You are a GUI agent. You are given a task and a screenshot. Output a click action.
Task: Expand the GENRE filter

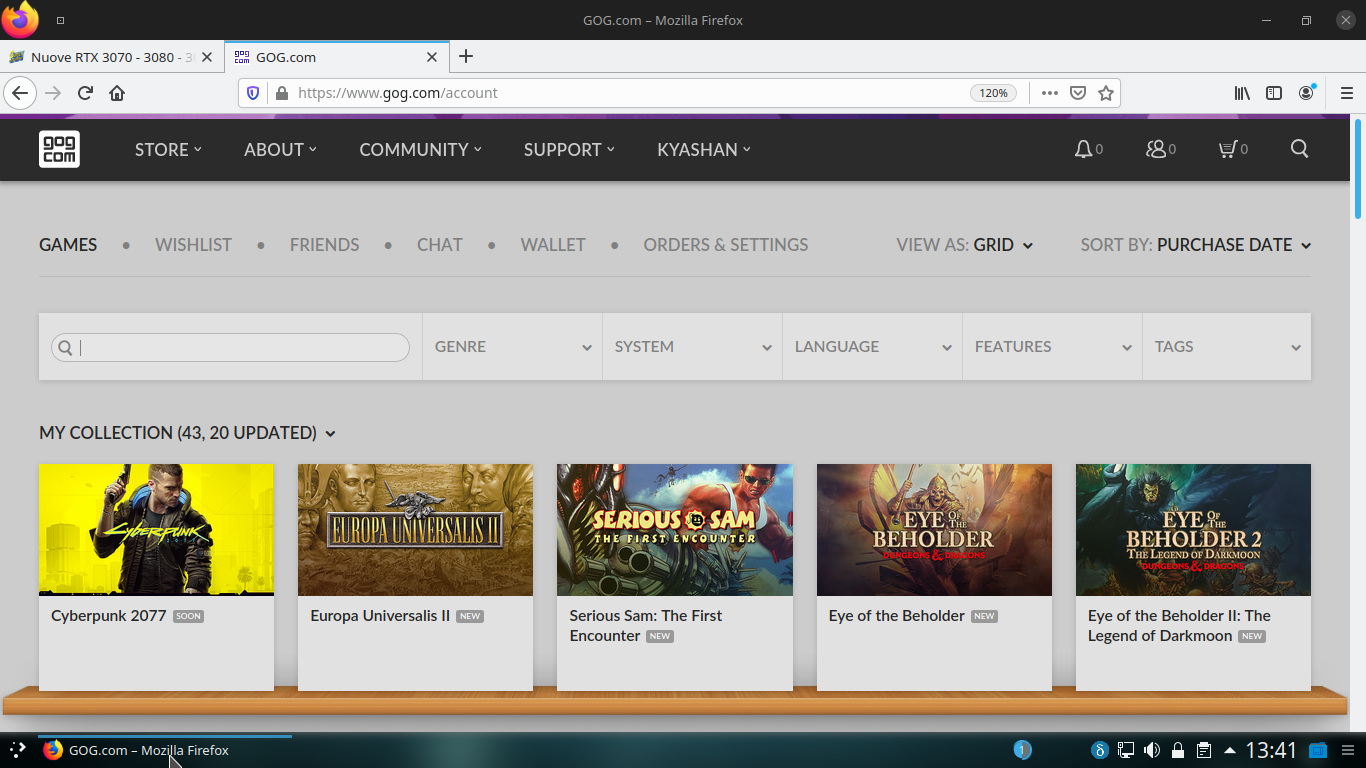(x=512, y=347)
